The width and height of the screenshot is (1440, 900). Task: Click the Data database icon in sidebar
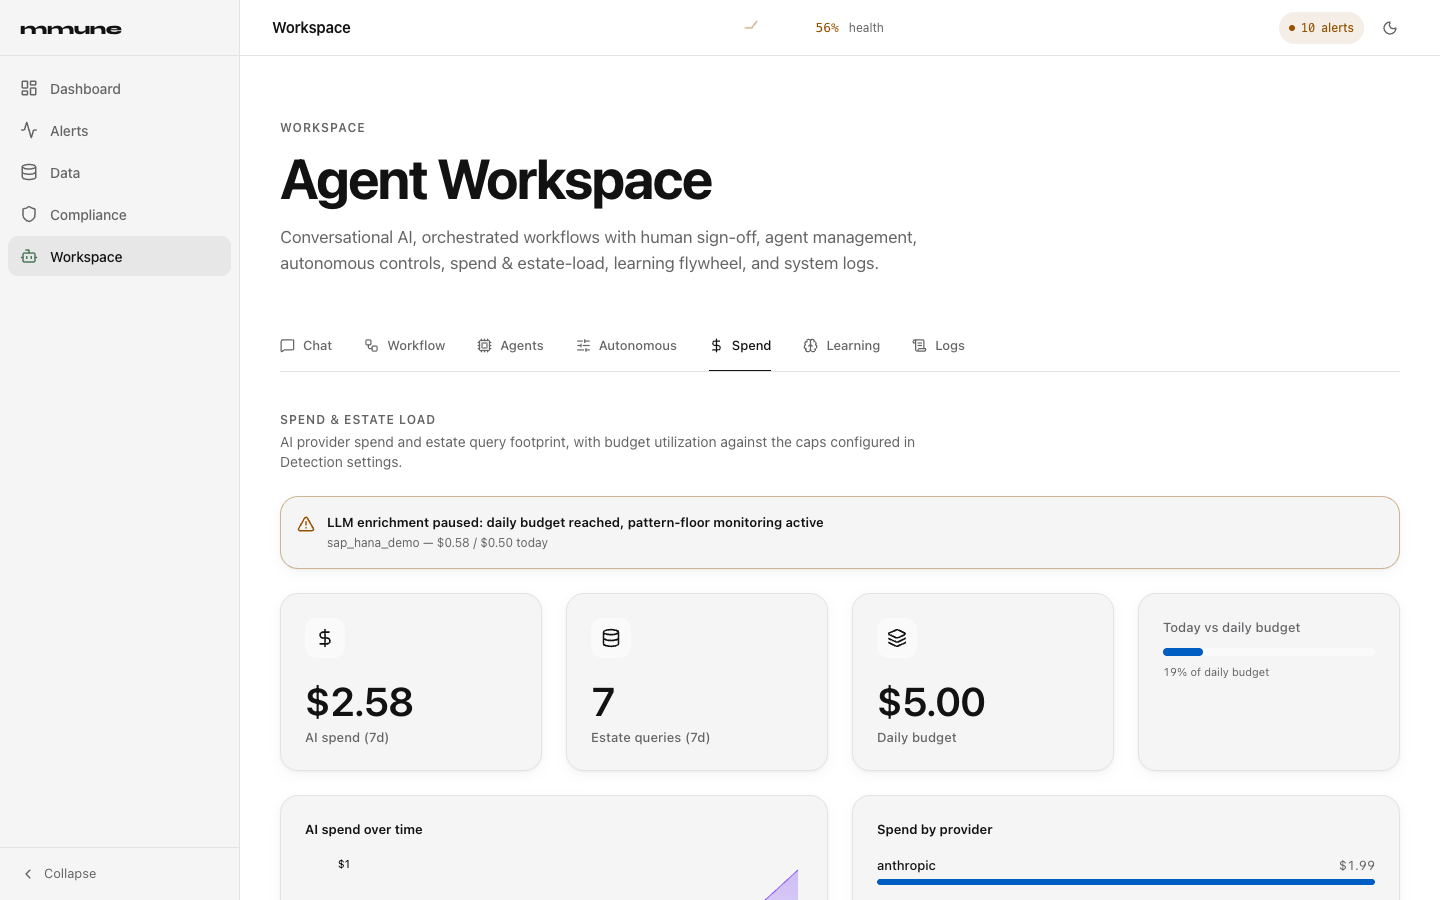point(29,172)
